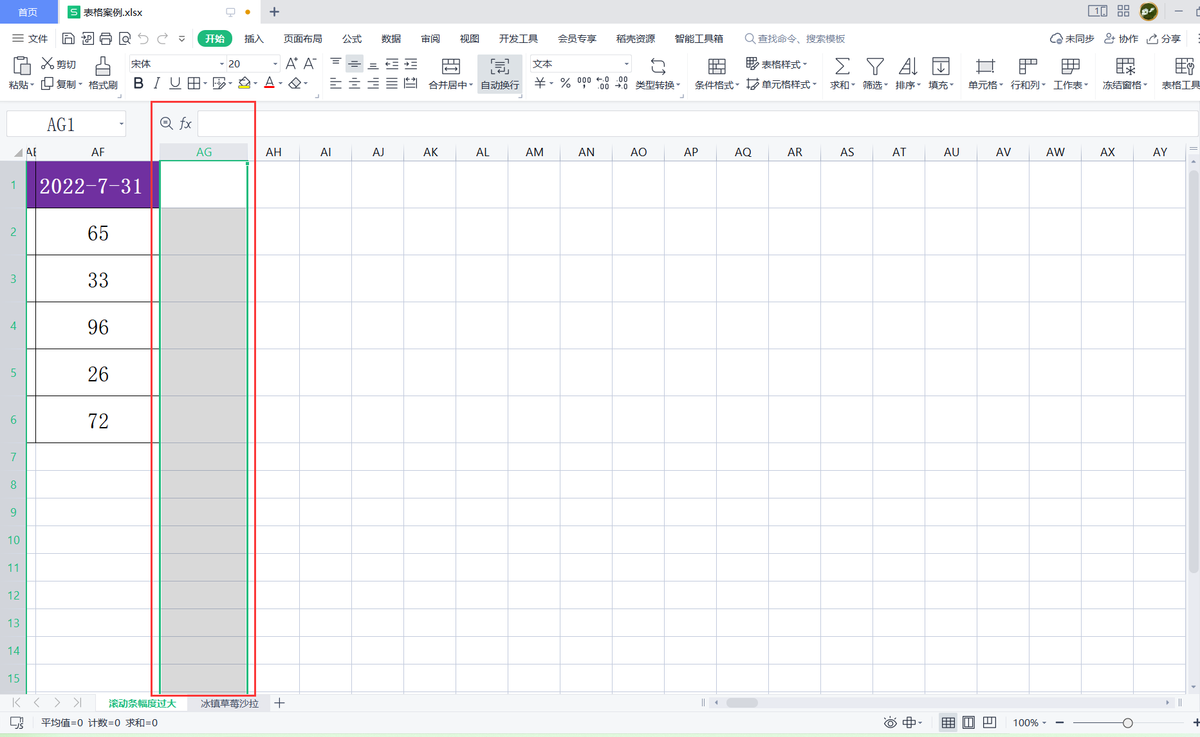Click the Merge and Center (合并居中) icon
Image resolution: width=1200 pixels, height=737 pixels.
click(451, 66)
